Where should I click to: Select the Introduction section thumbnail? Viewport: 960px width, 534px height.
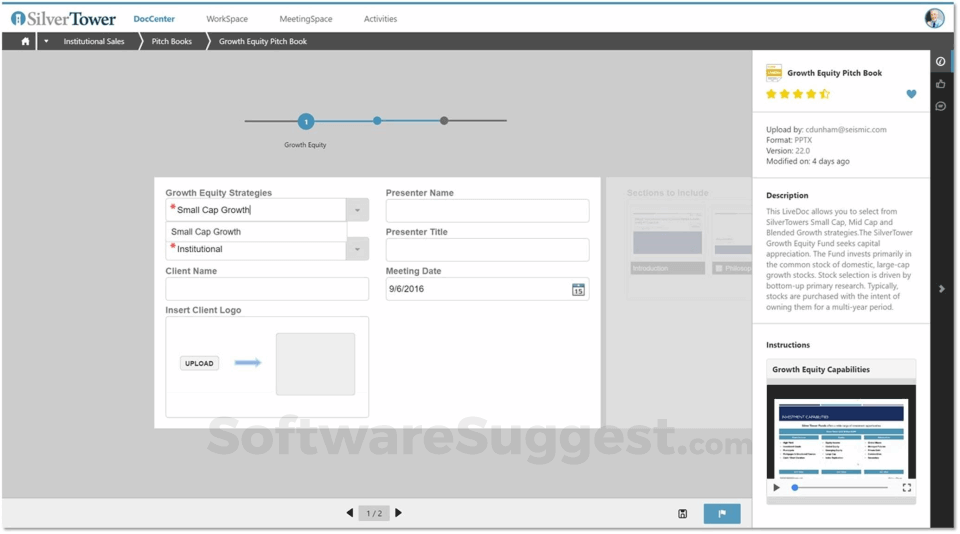667,240
